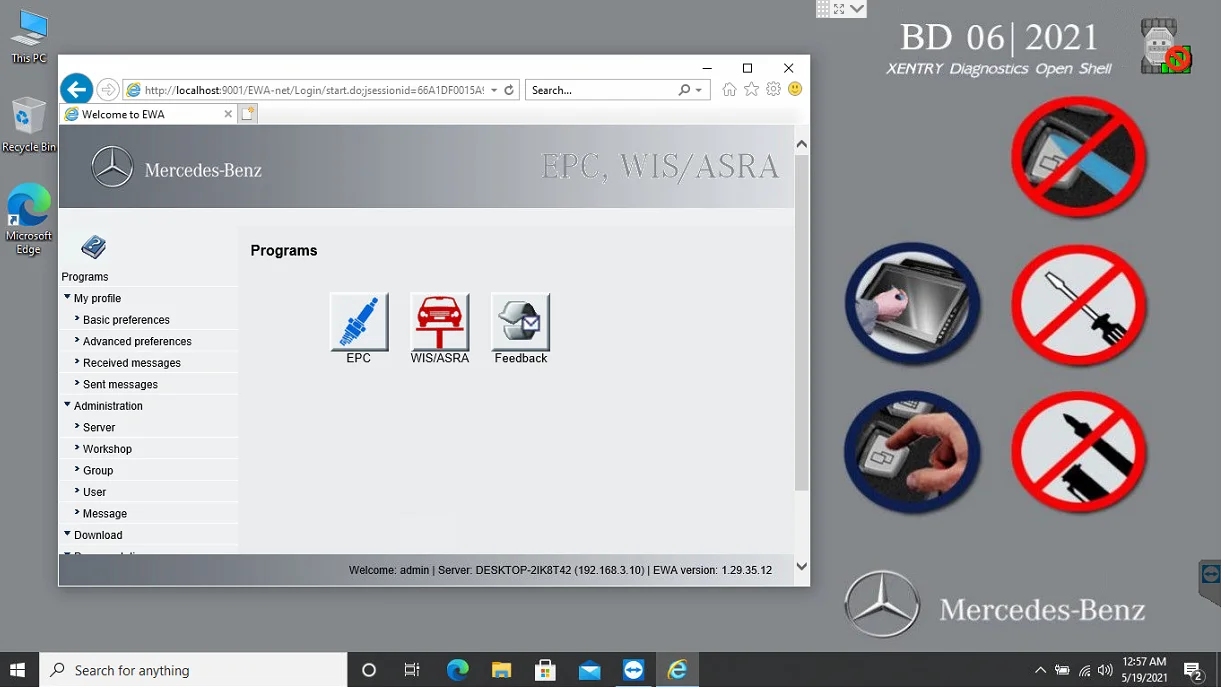Open the Message administration link

point(105,513)
